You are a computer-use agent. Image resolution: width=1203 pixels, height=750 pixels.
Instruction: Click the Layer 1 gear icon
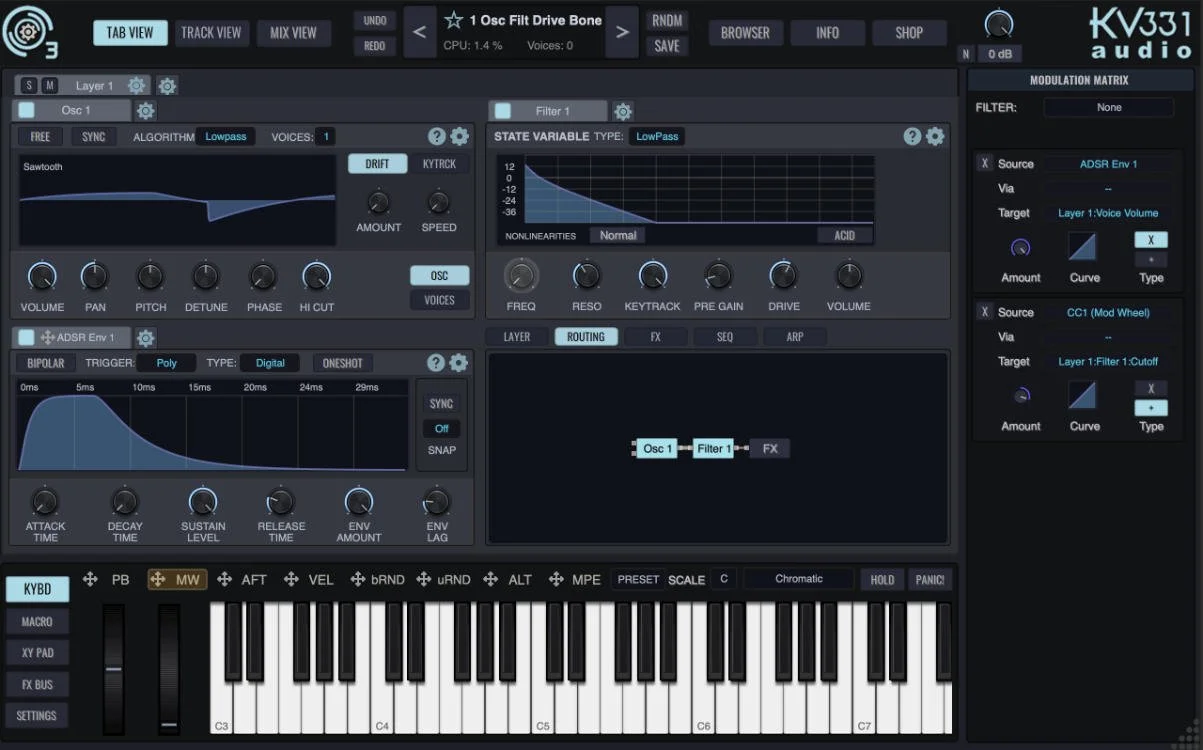[x=136, y=85]
